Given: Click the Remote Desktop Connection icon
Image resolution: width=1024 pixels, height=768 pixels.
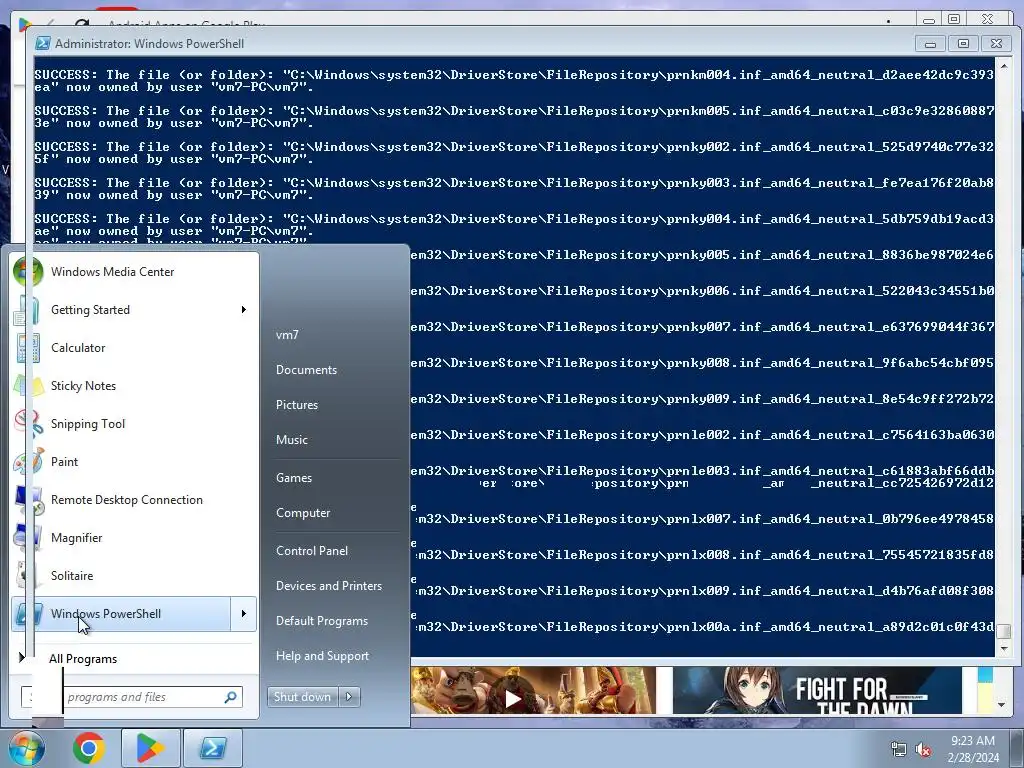Looking at the screenshot, I should [x=29, y=500].
